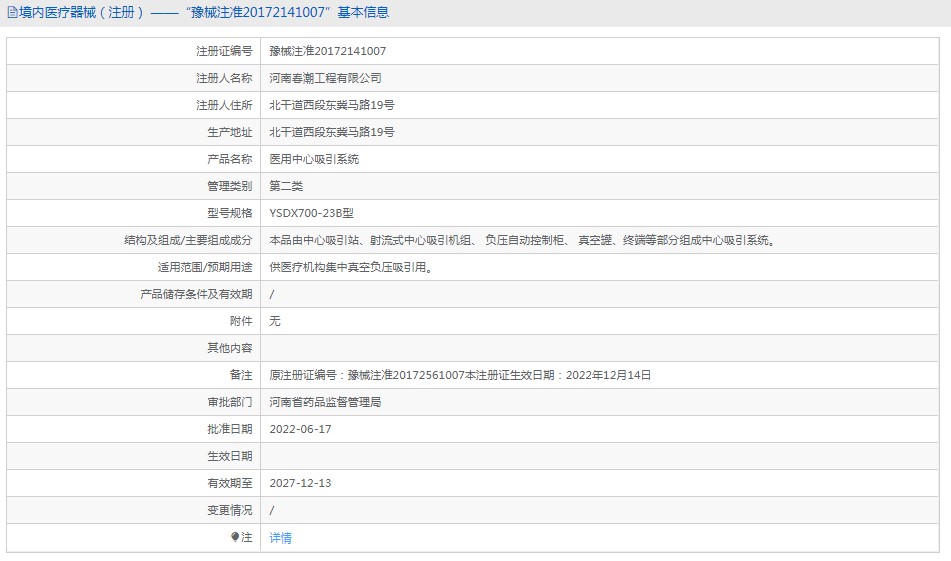Click the 生产地址 label
The height and width of the screenshot is (561, 951).
pos(230,132)
